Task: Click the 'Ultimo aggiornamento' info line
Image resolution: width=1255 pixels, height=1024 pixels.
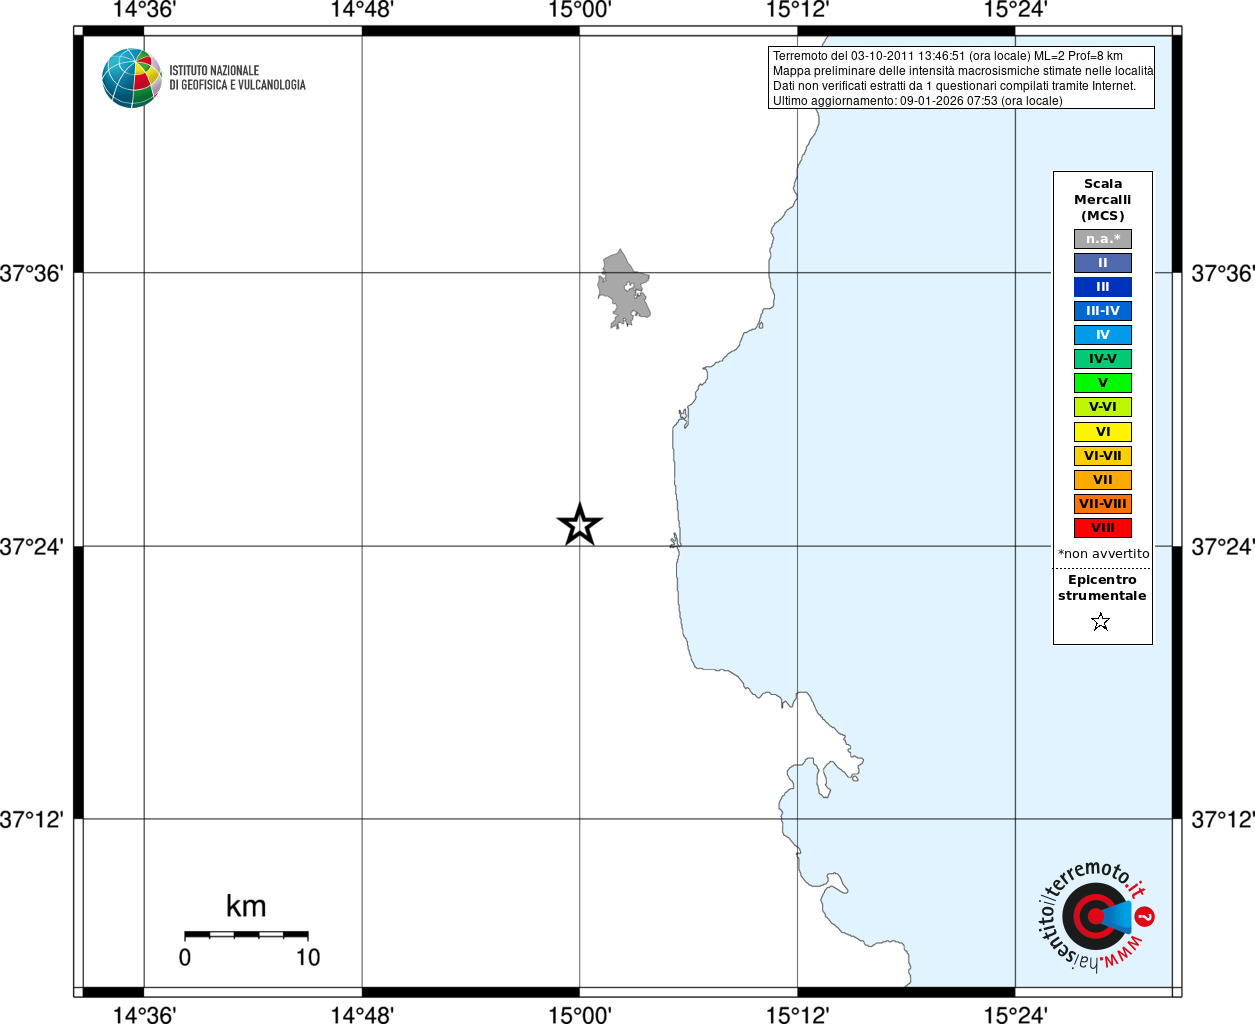Action: tap(917, 101)
